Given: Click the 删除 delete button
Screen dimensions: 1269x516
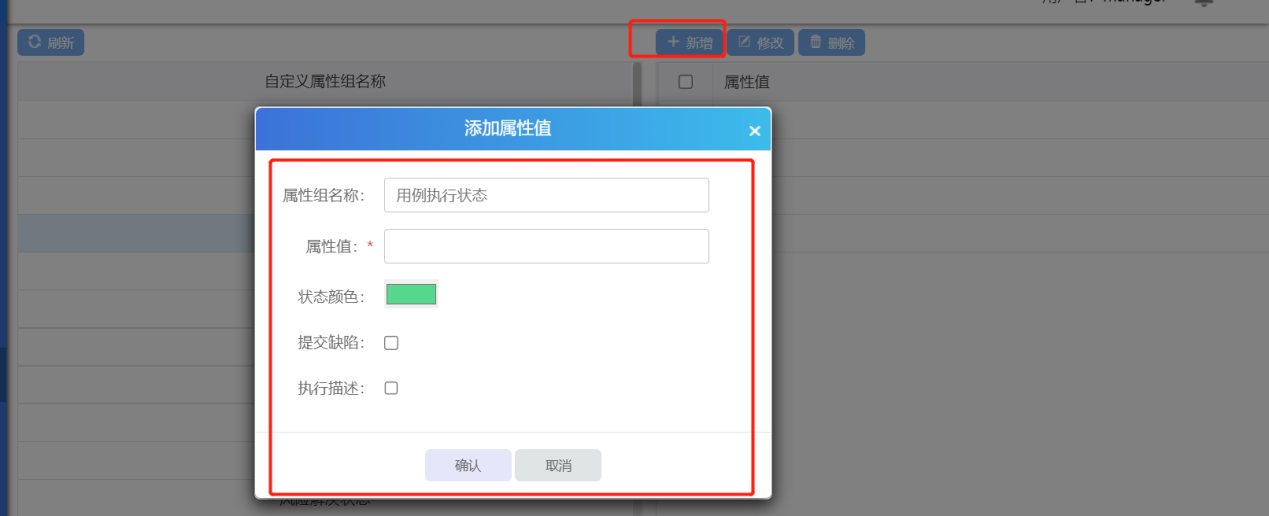Looking at the screenshot, I should [x=831, y=43].
